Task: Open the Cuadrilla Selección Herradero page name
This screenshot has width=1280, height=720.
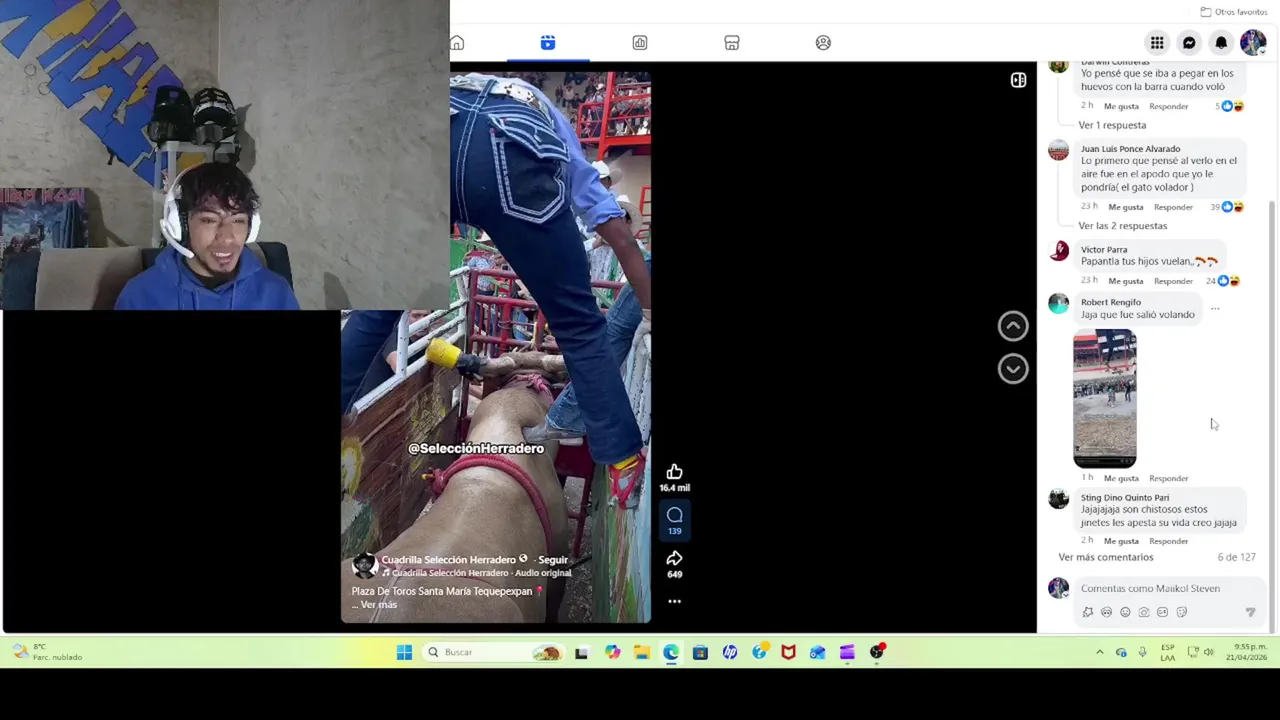Action: pos(448,560)
